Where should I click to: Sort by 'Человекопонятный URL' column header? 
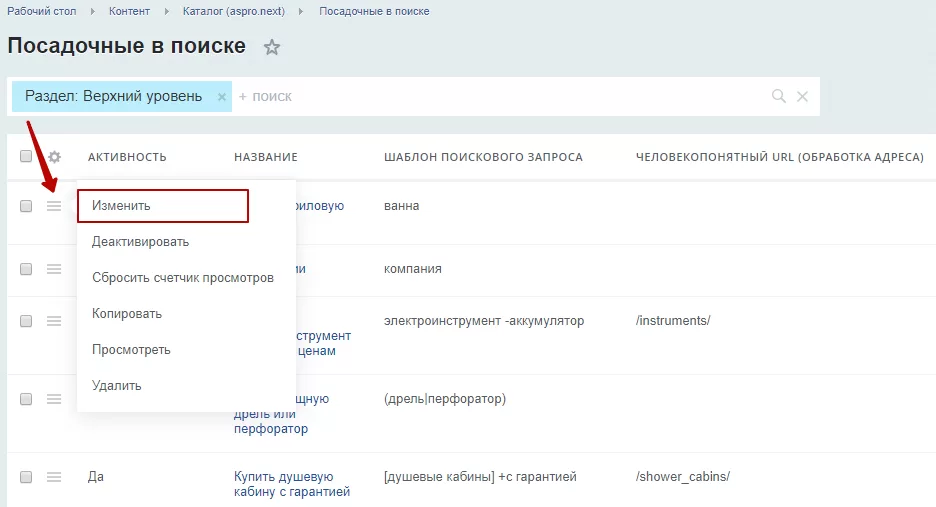point(780,157)
